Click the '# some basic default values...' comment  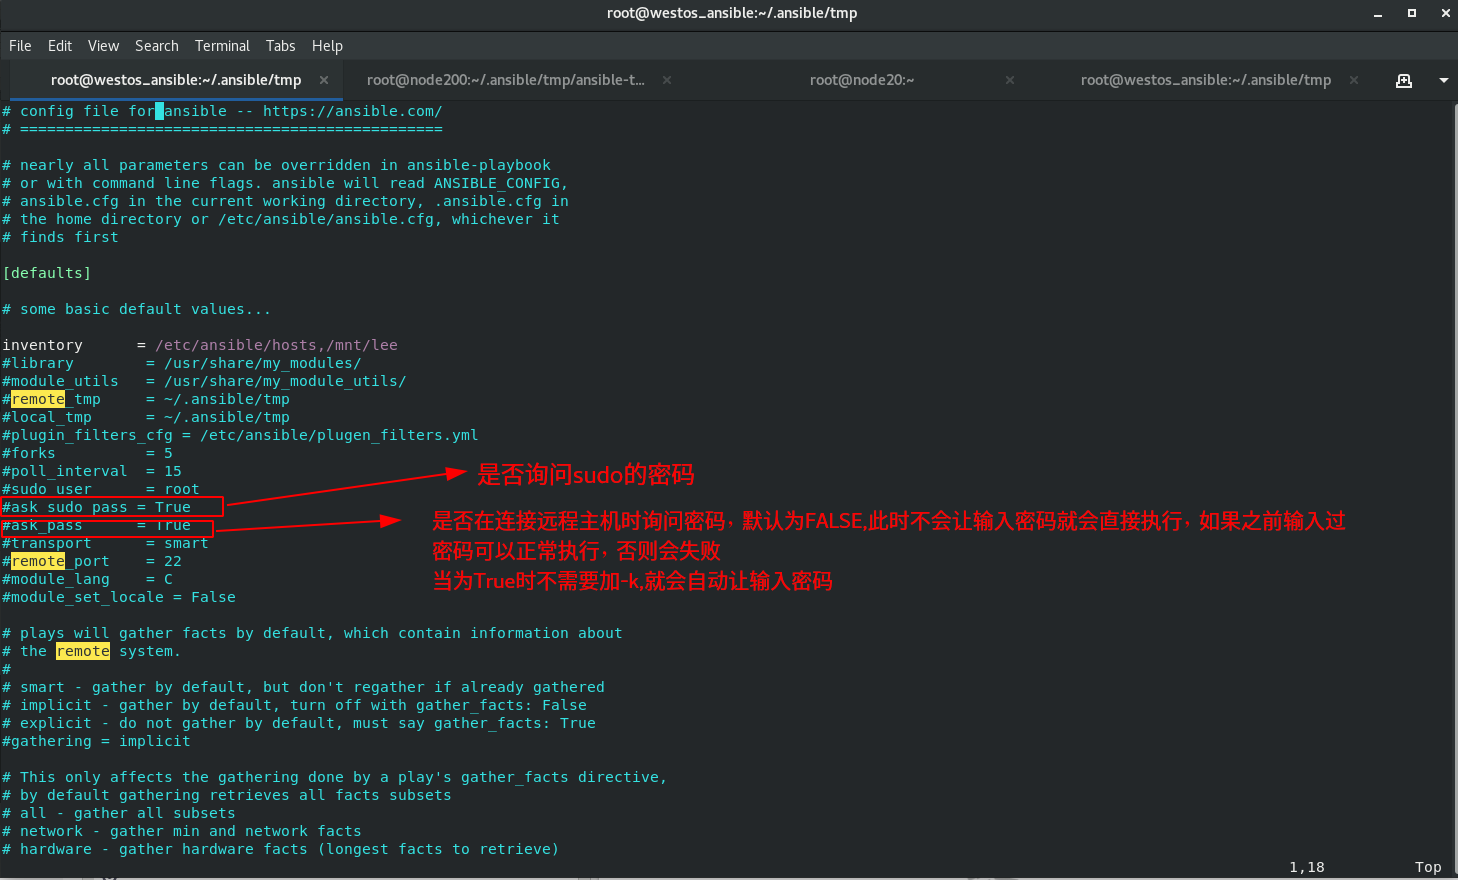click(137, 309)
